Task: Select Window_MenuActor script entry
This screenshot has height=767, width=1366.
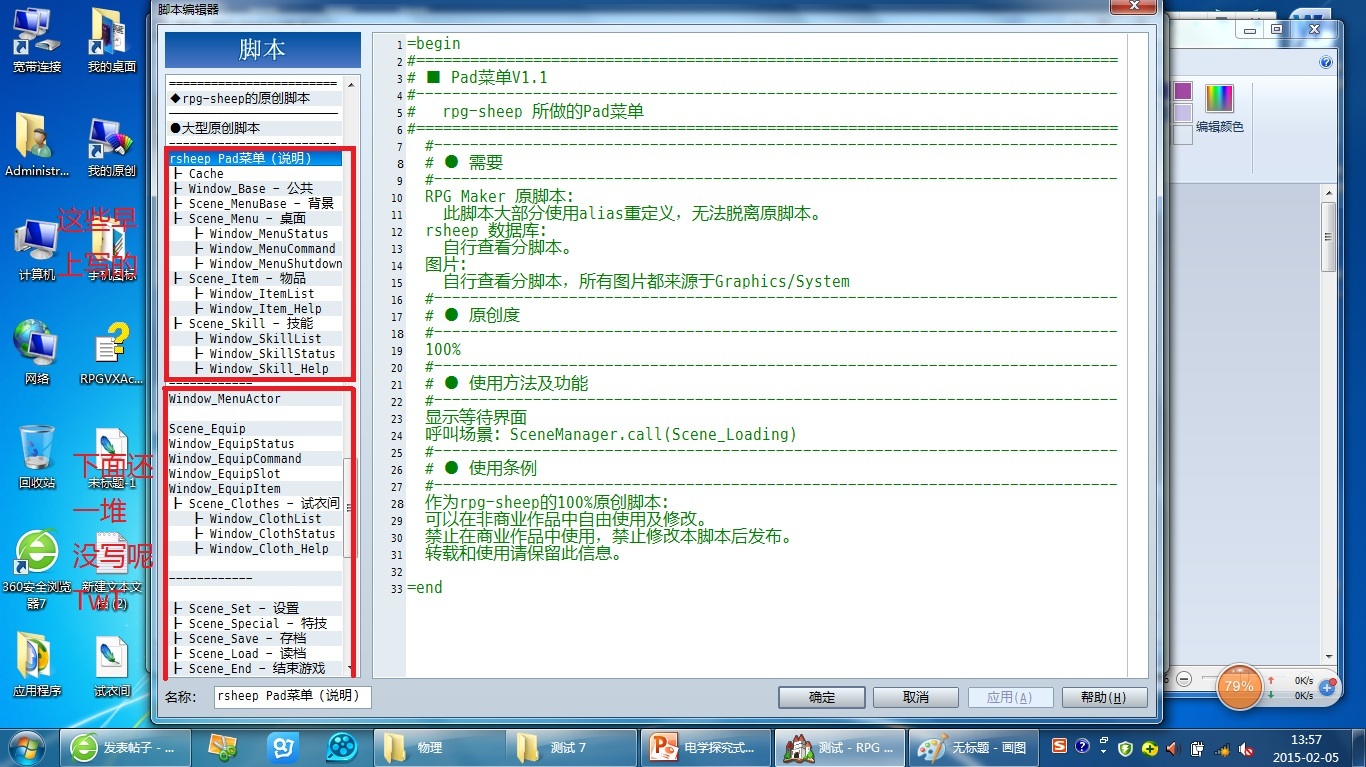Action: click(255, 398)
